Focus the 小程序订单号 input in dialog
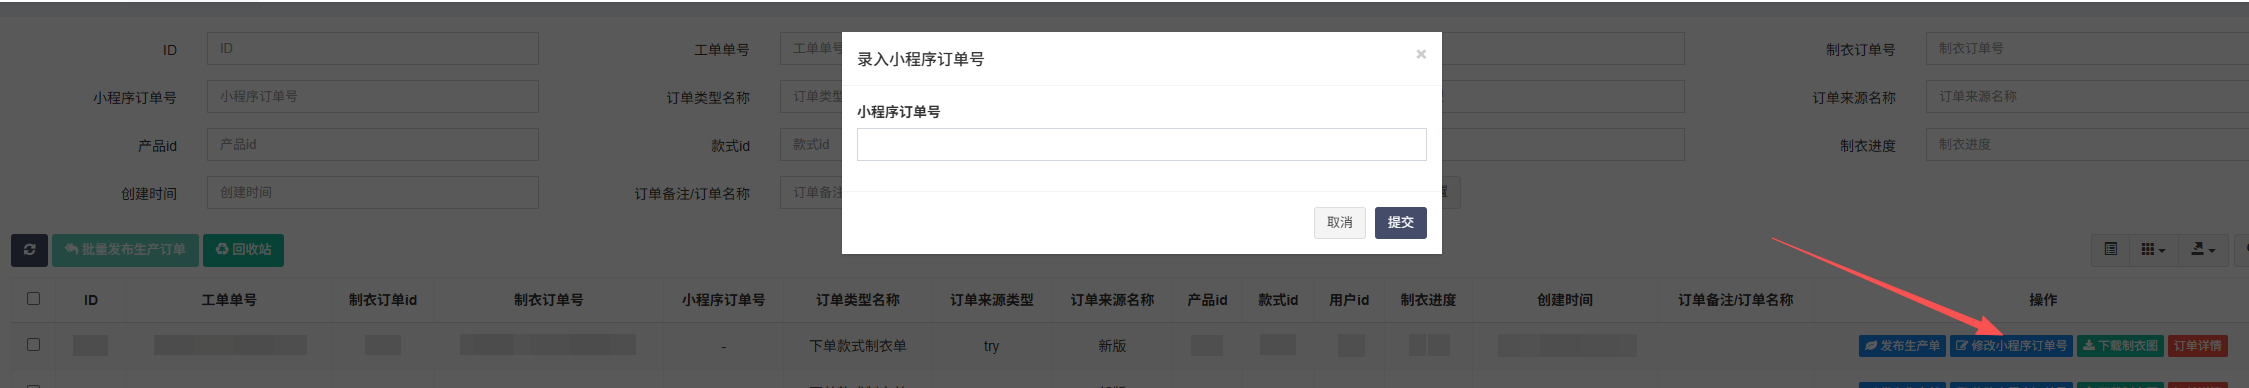2249x388 pixels. 1141,144
